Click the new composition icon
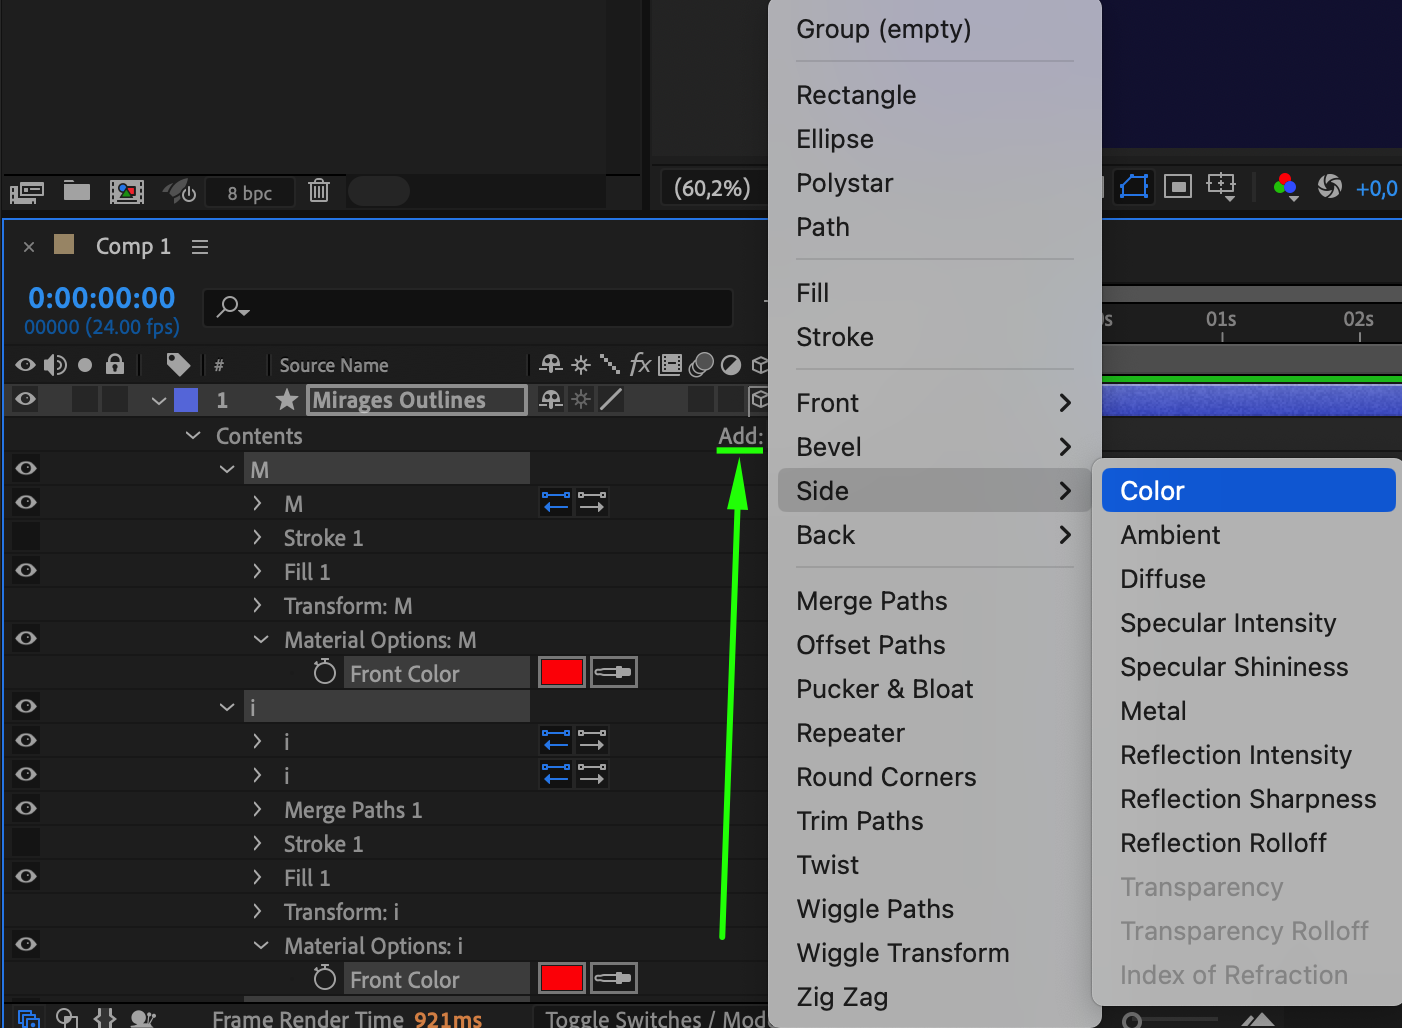Viewport: 1402px width, 1028px height. coord(127,191)
